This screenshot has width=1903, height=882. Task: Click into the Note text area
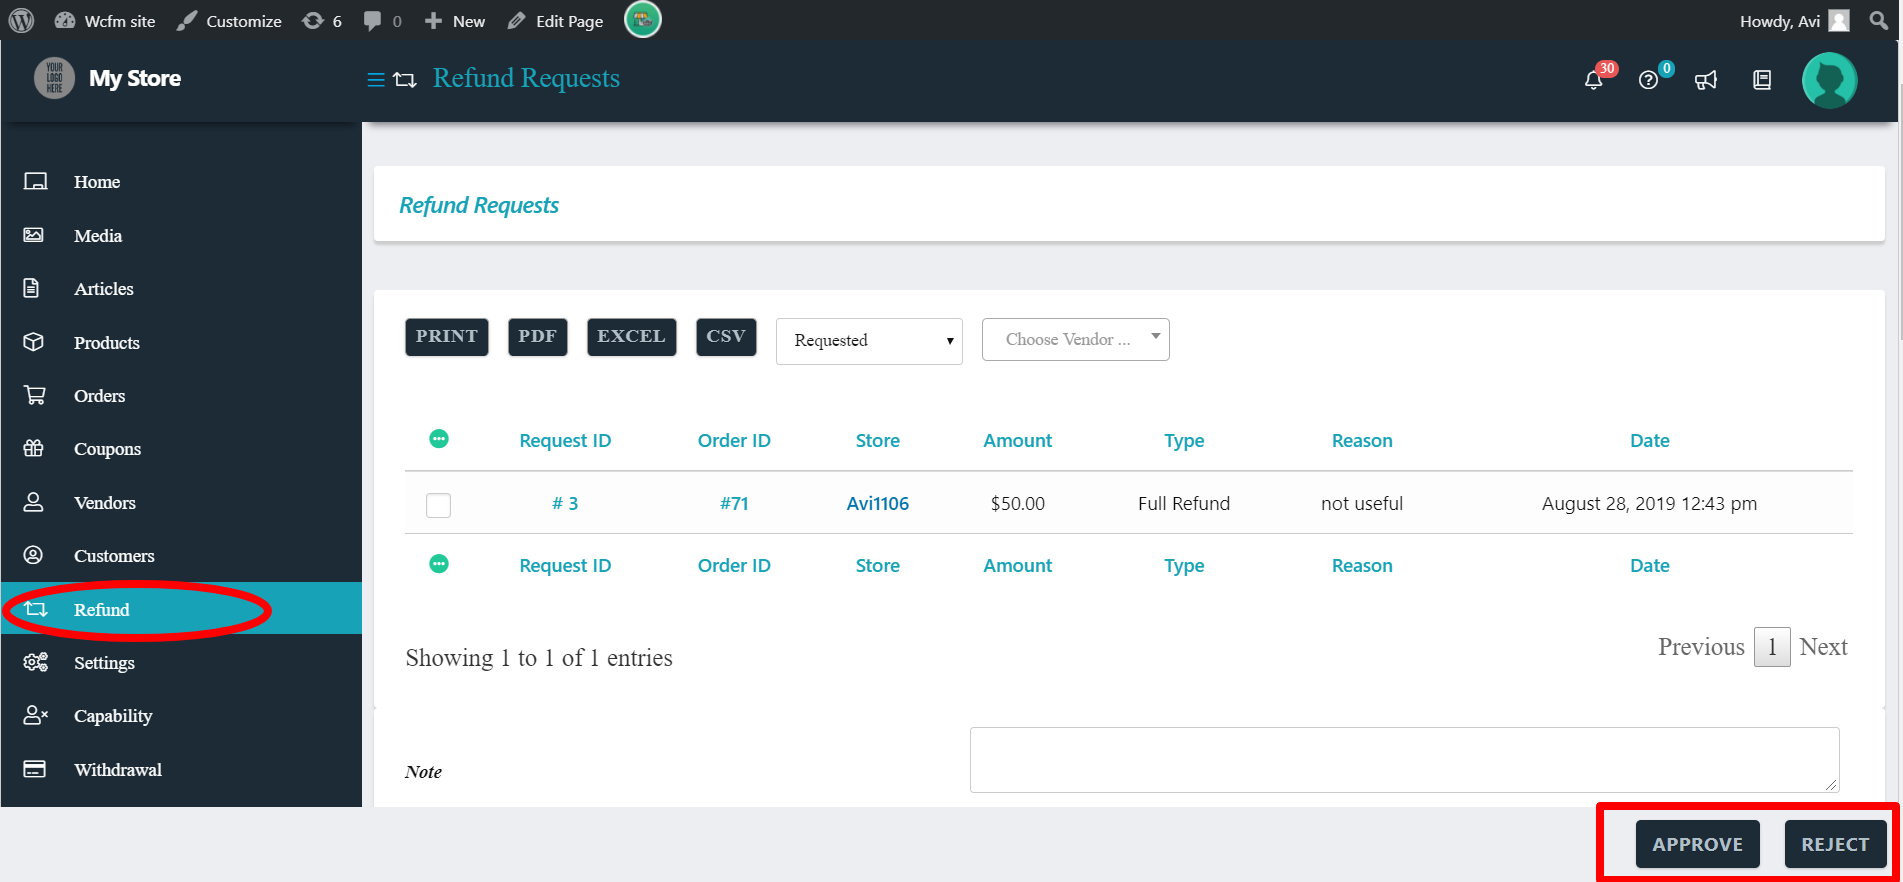[x=1404, y=760]
